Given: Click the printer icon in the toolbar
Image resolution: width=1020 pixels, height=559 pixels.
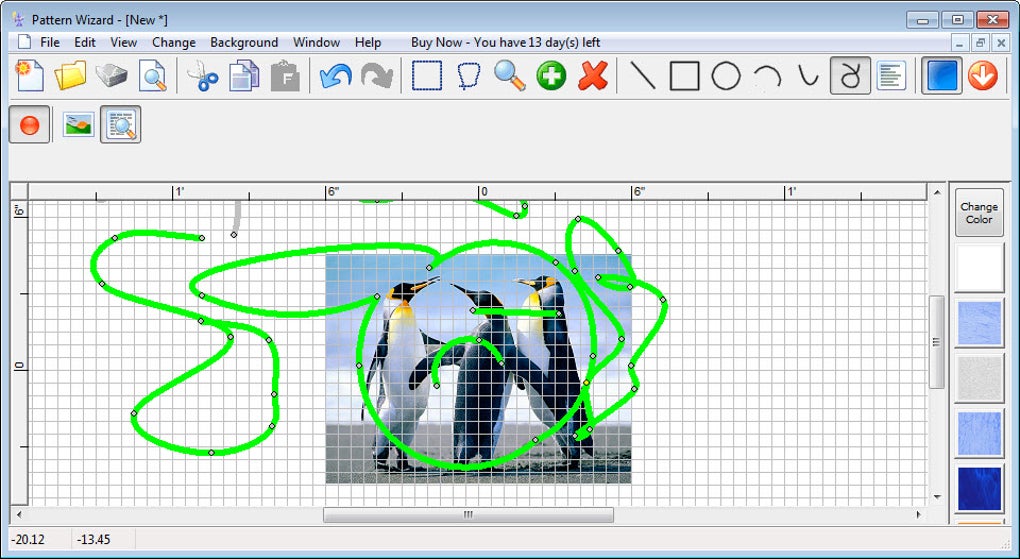Looking at the screenshot, I should (112, 75).
